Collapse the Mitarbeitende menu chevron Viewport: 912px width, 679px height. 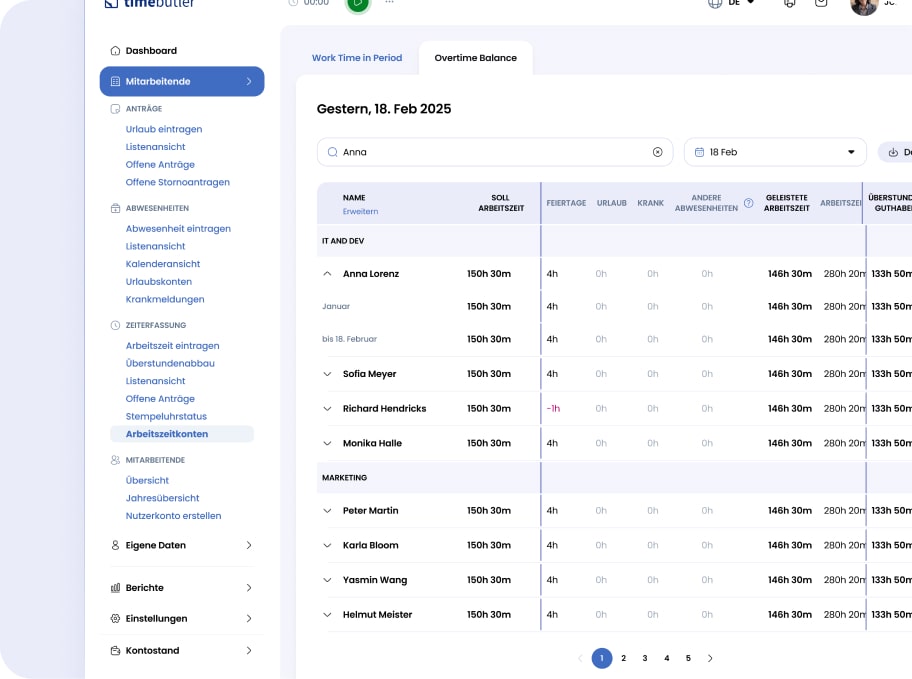click(x=249, y=81)
